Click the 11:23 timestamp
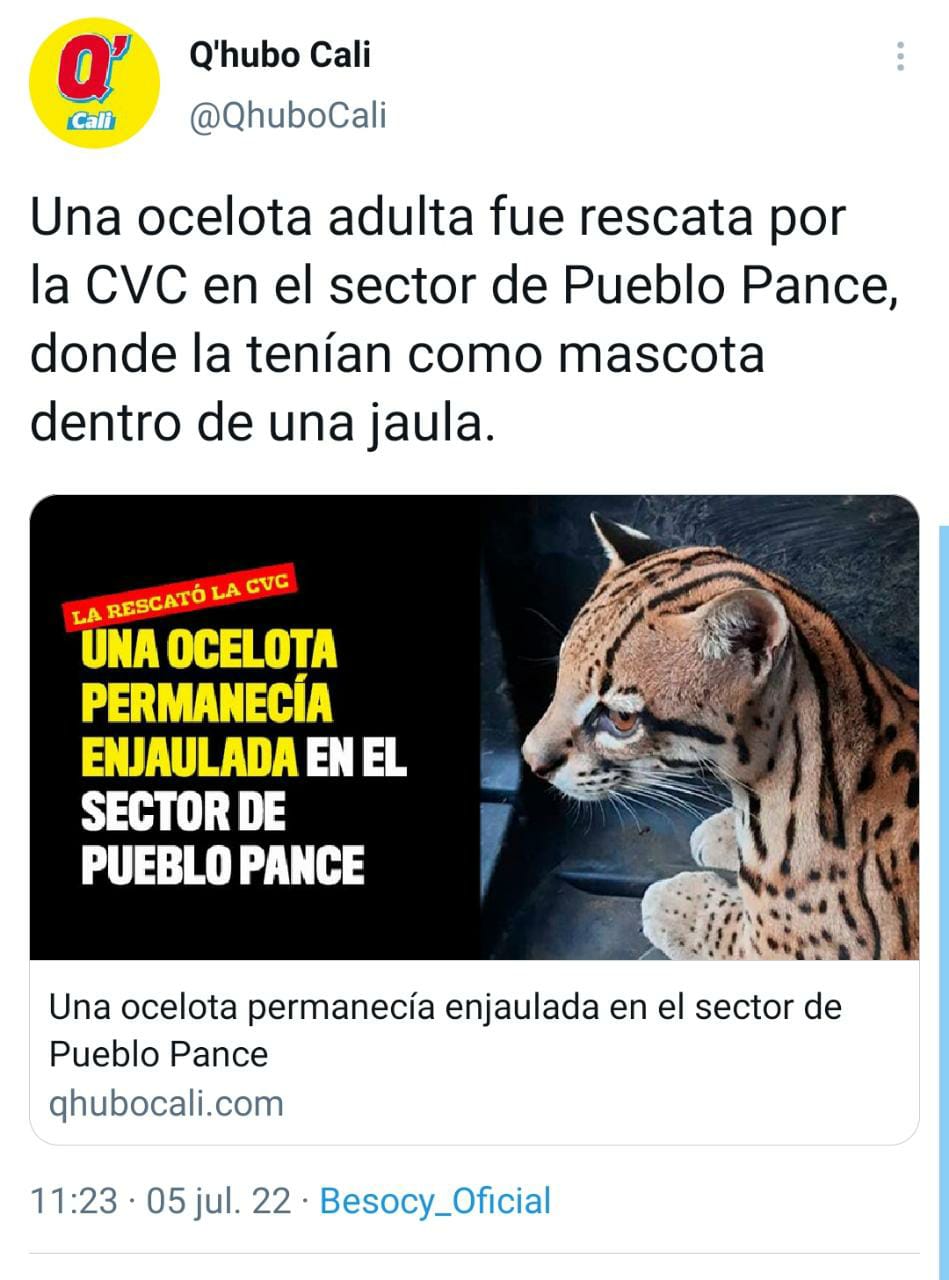The height and width of the screenshot is (1280, 949). 73,1201
